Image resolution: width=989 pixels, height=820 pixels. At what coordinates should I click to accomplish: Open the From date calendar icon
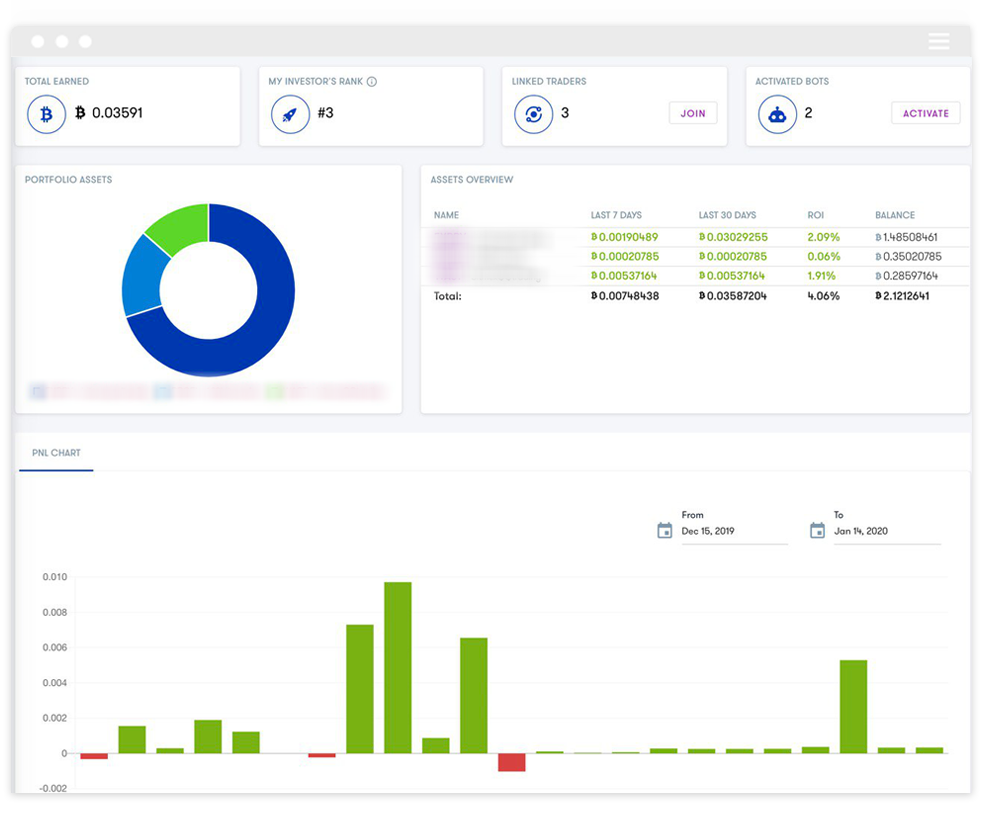pyautogui.click(x=664, y=530)
